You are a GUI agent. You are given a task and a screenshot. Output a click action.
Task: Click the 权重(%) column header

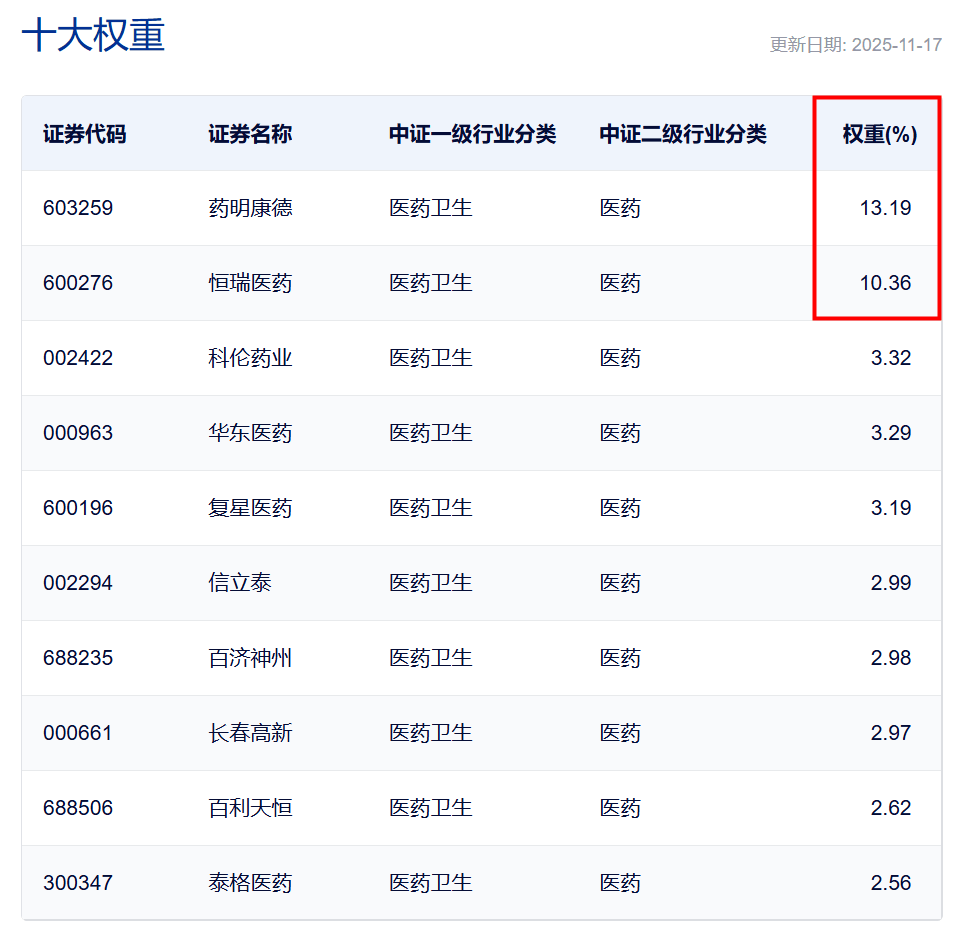[x=880, y=134]
